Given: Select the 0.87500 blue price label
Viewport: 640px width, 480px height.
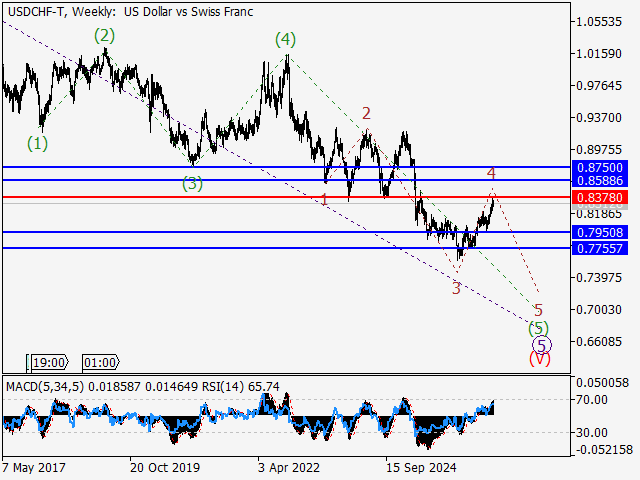Looking at the screenshot, I should click(x=600, y=167).
